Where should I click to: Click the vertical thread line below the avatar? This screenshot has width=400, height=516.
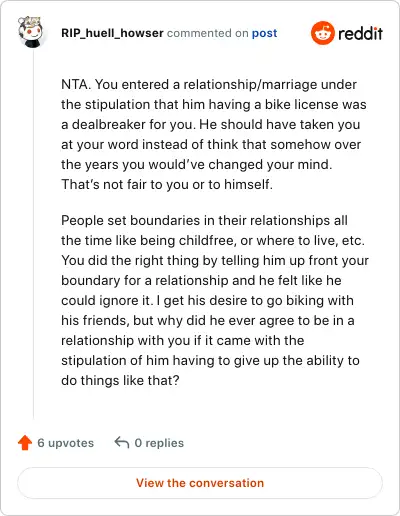click(x=33, y=233)
